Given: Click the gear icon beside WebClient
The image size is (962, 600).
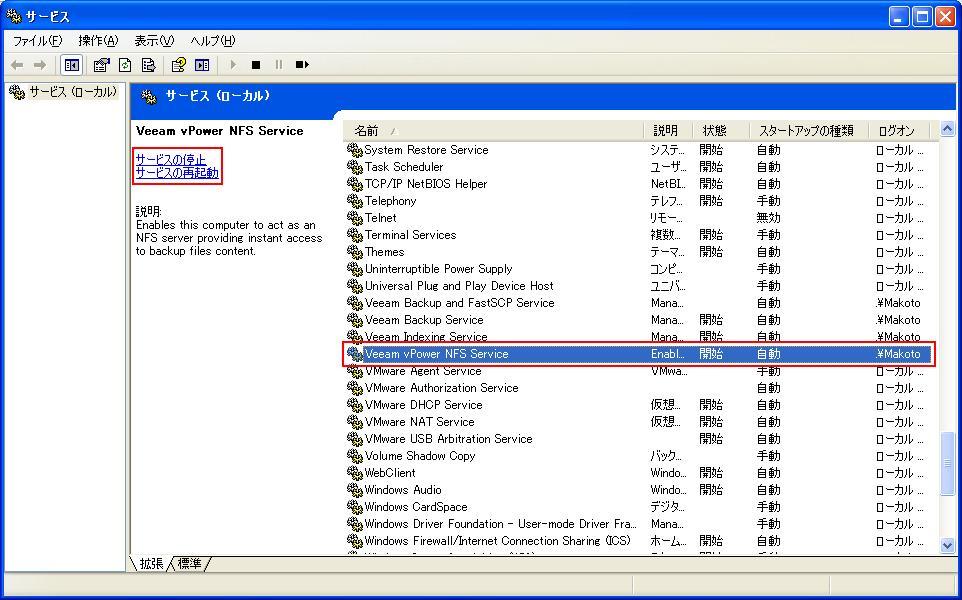Looking at the screenshot, I should (355, 473).
